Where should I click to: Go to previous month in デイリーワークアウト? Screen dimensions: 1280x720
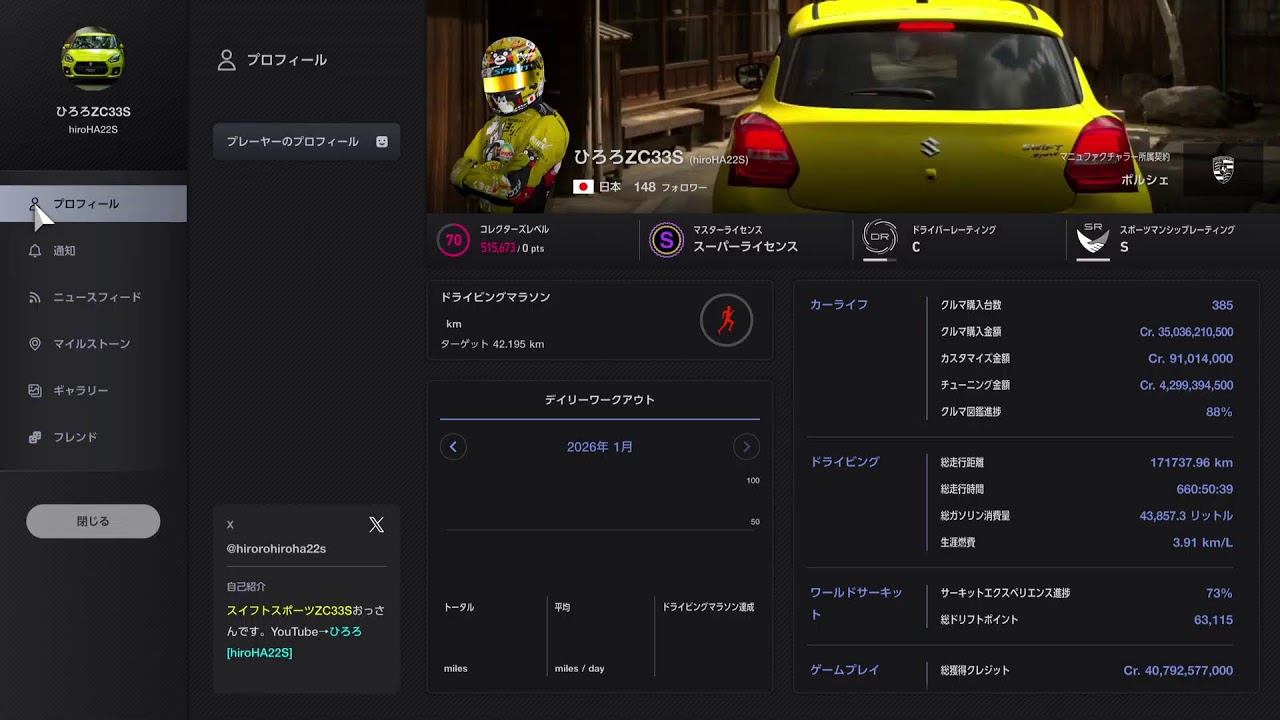pos(453,447)
